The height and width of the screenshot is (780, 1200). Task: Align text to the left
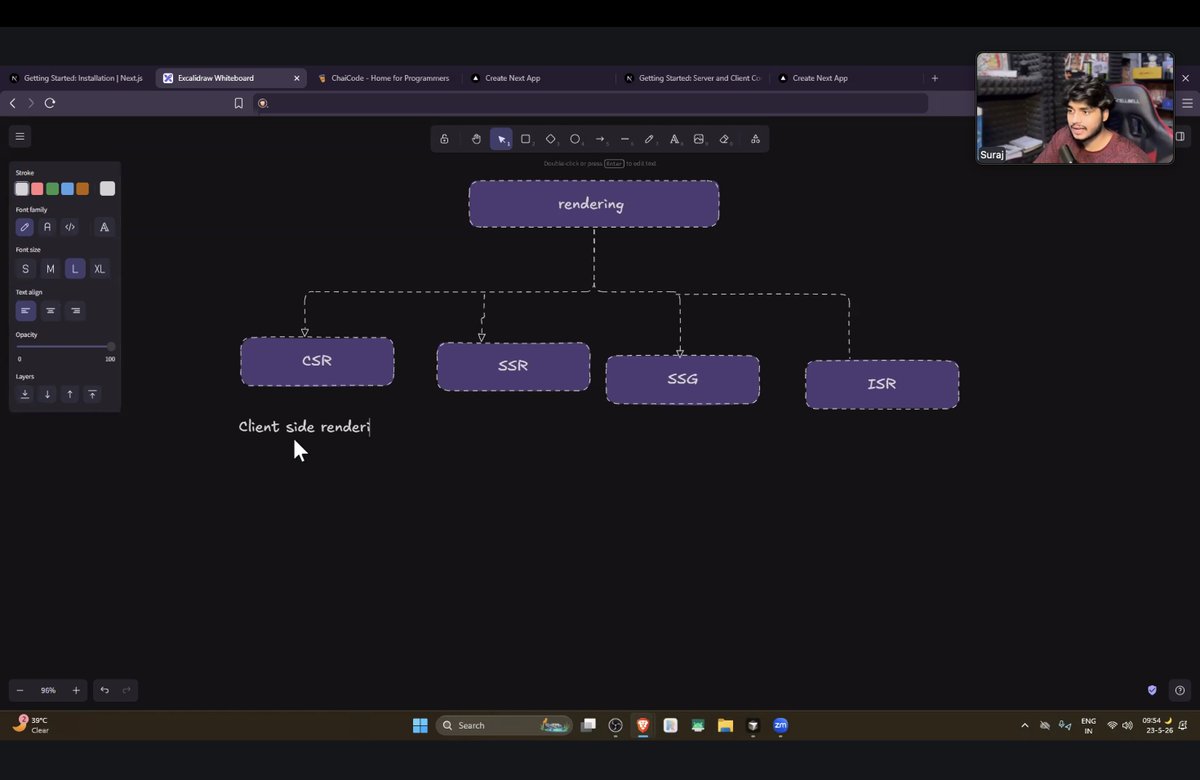[25, 311]
